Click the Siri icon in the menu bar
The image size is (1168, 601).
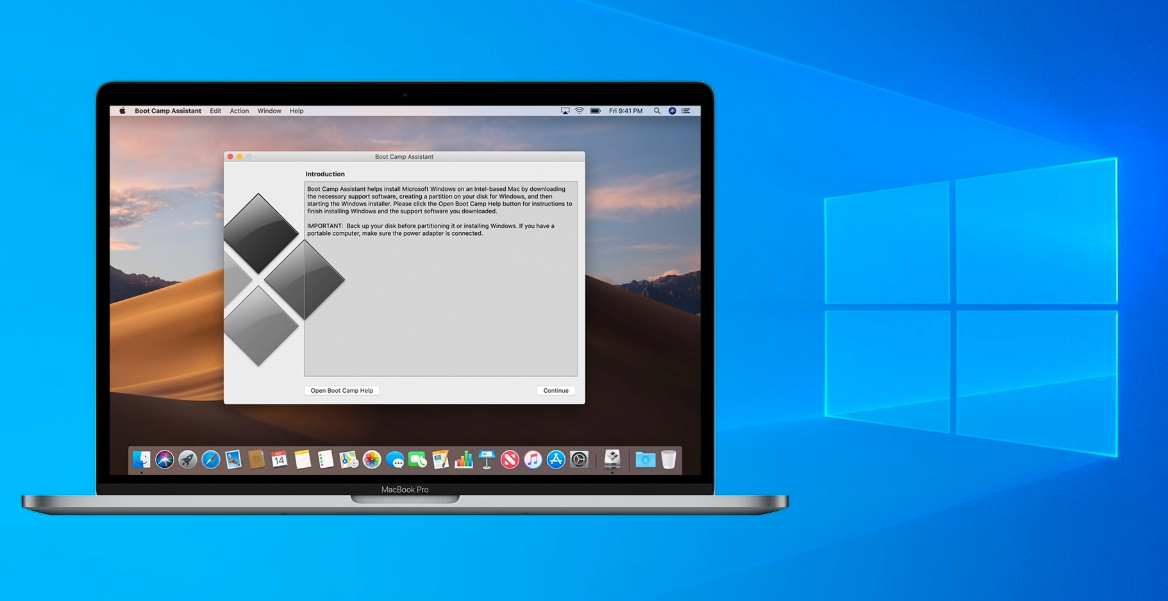click(x=672, y=111)
